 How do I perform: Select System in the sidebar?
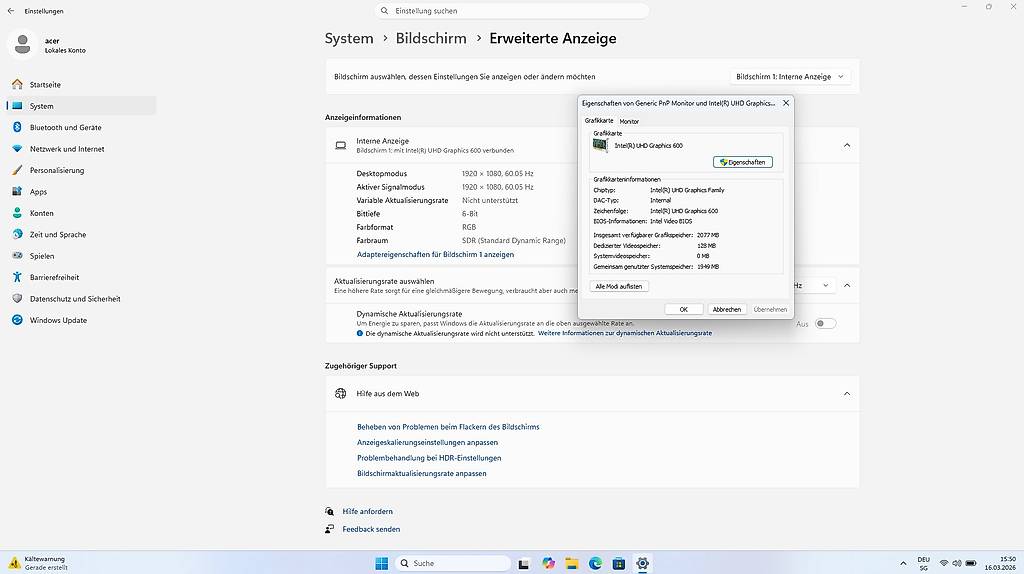coord(81,106)
